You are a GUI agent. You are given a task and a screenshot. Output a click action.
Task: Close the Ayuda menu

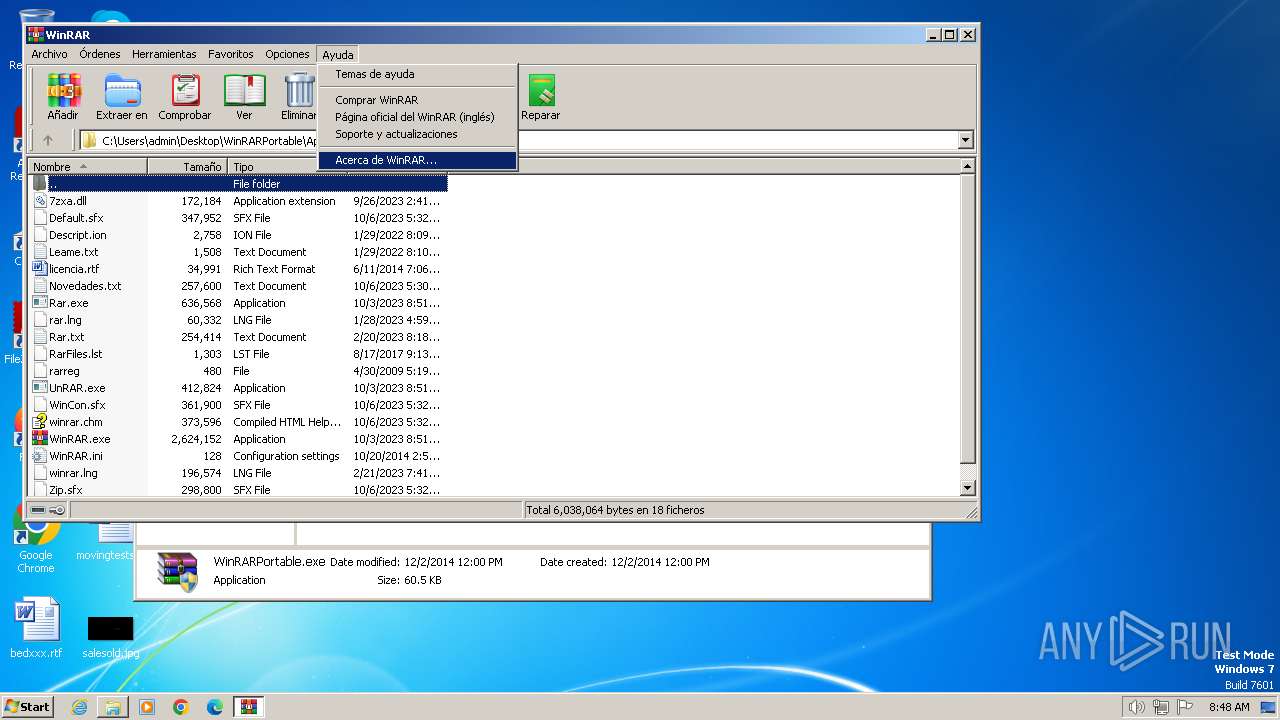(338, 54)
